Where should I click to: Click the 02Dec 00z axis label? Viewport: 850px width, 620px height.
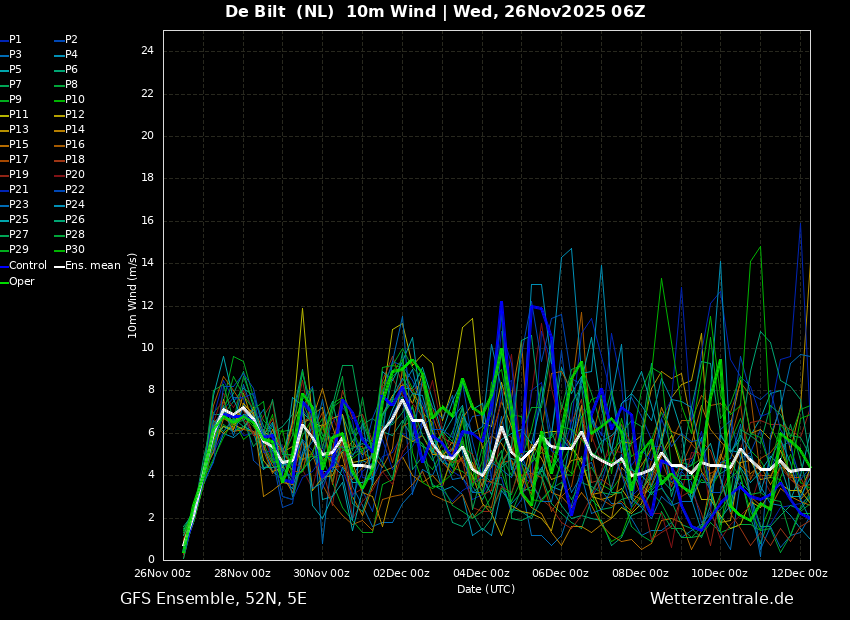point(402,573)
